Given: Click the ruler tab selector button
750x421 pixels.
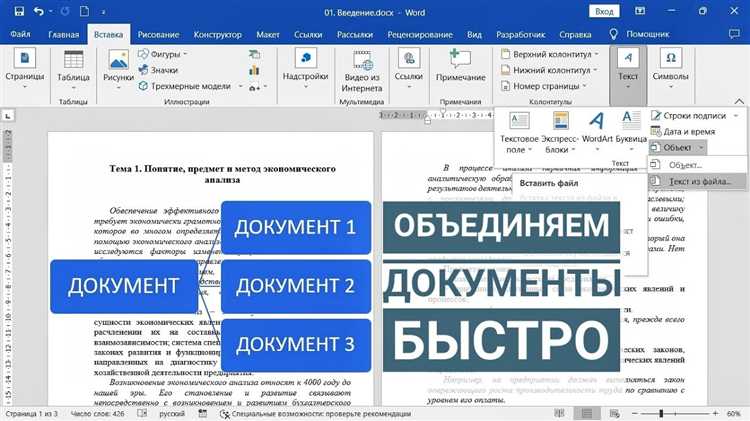Looking at the screenshot, I should click(8, 116).
